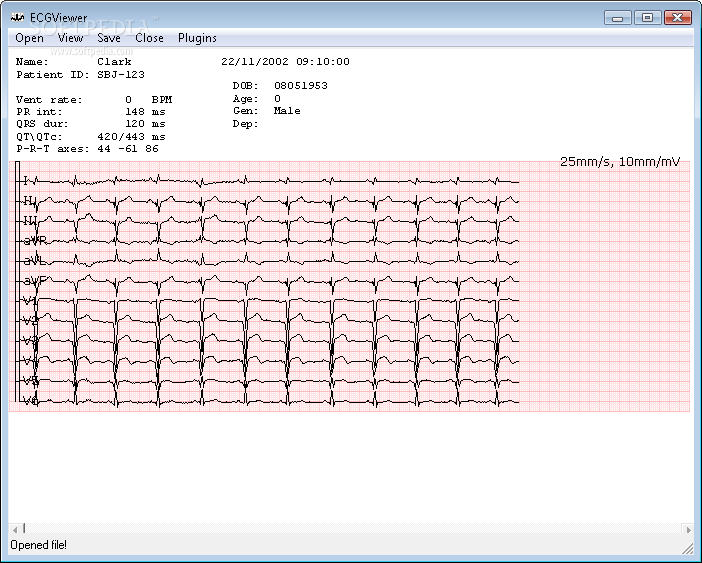The height and width of the screenshot is (563, 702).
Task: Click the Opened file! status message
Action: 39,545
